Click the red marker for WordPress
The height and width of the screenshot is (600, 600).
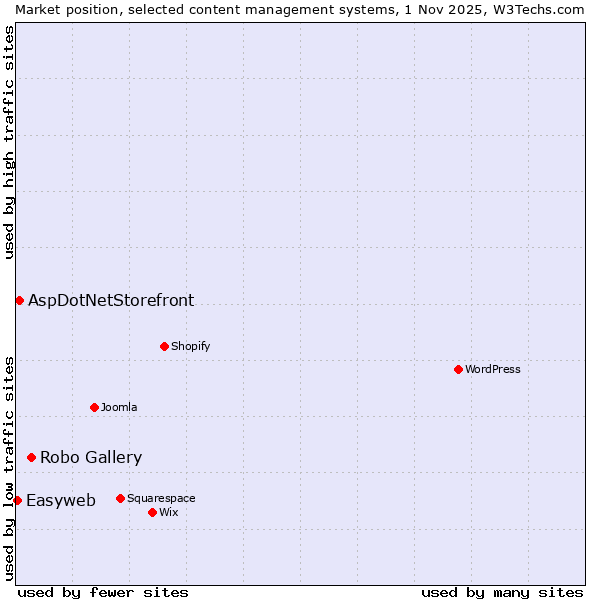pyautogui.click(x=458, y=369)
